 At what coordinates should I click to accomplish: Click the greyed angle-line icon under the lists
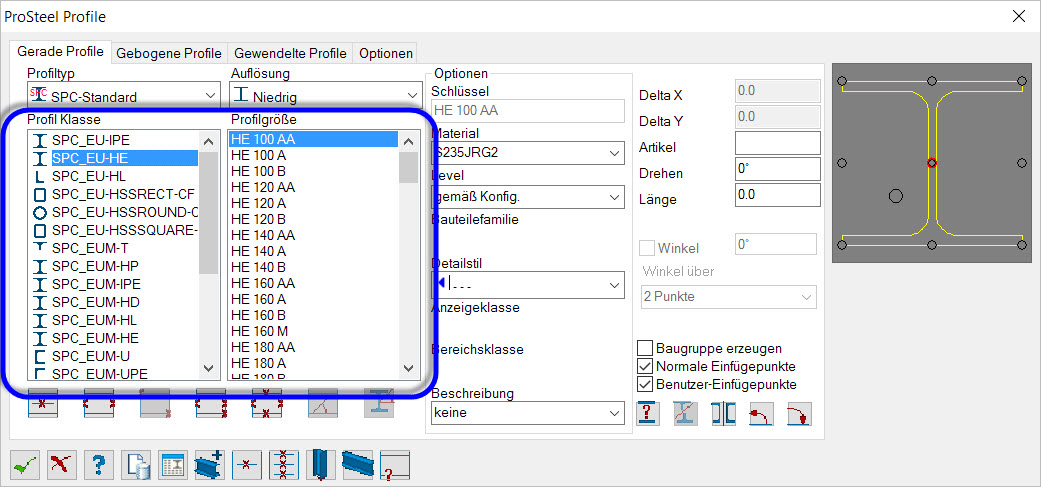pos(323,404)
